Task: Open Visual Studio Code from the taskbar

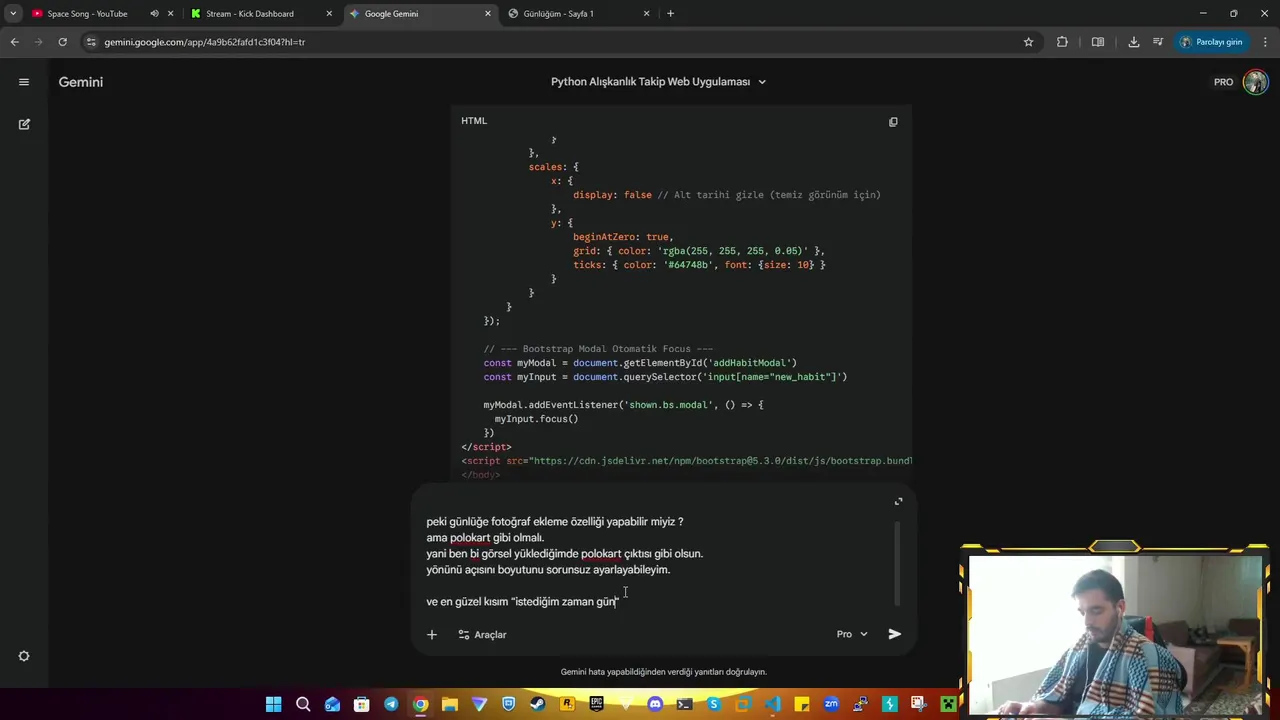Action: pos(773,705)
